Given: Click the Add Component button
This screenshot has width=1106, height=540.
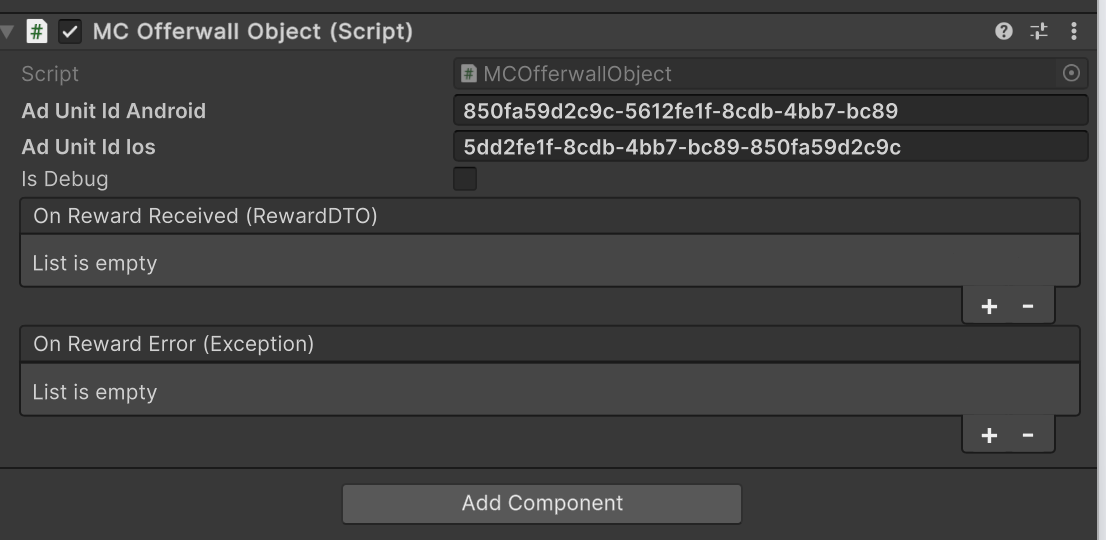Looking at the screenshot, I should tap(542, 503).
